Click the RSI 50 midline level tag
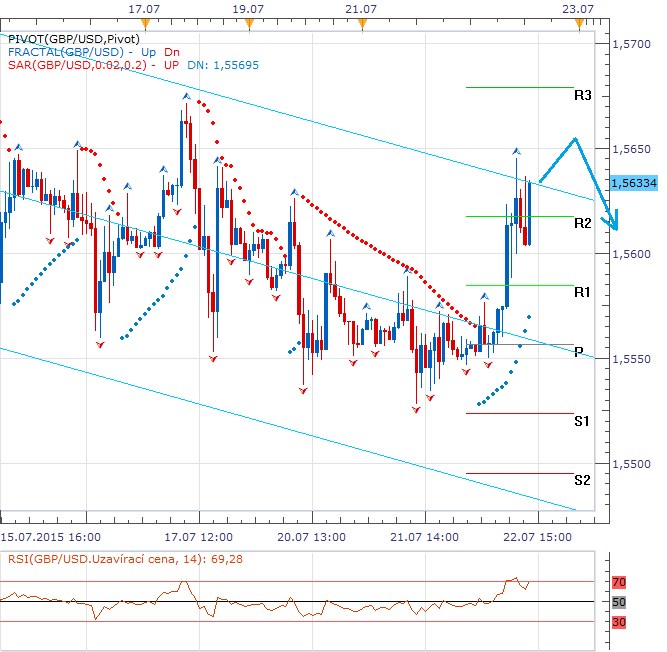This screenshot has width=667, height=652. [x=619, y=601]
